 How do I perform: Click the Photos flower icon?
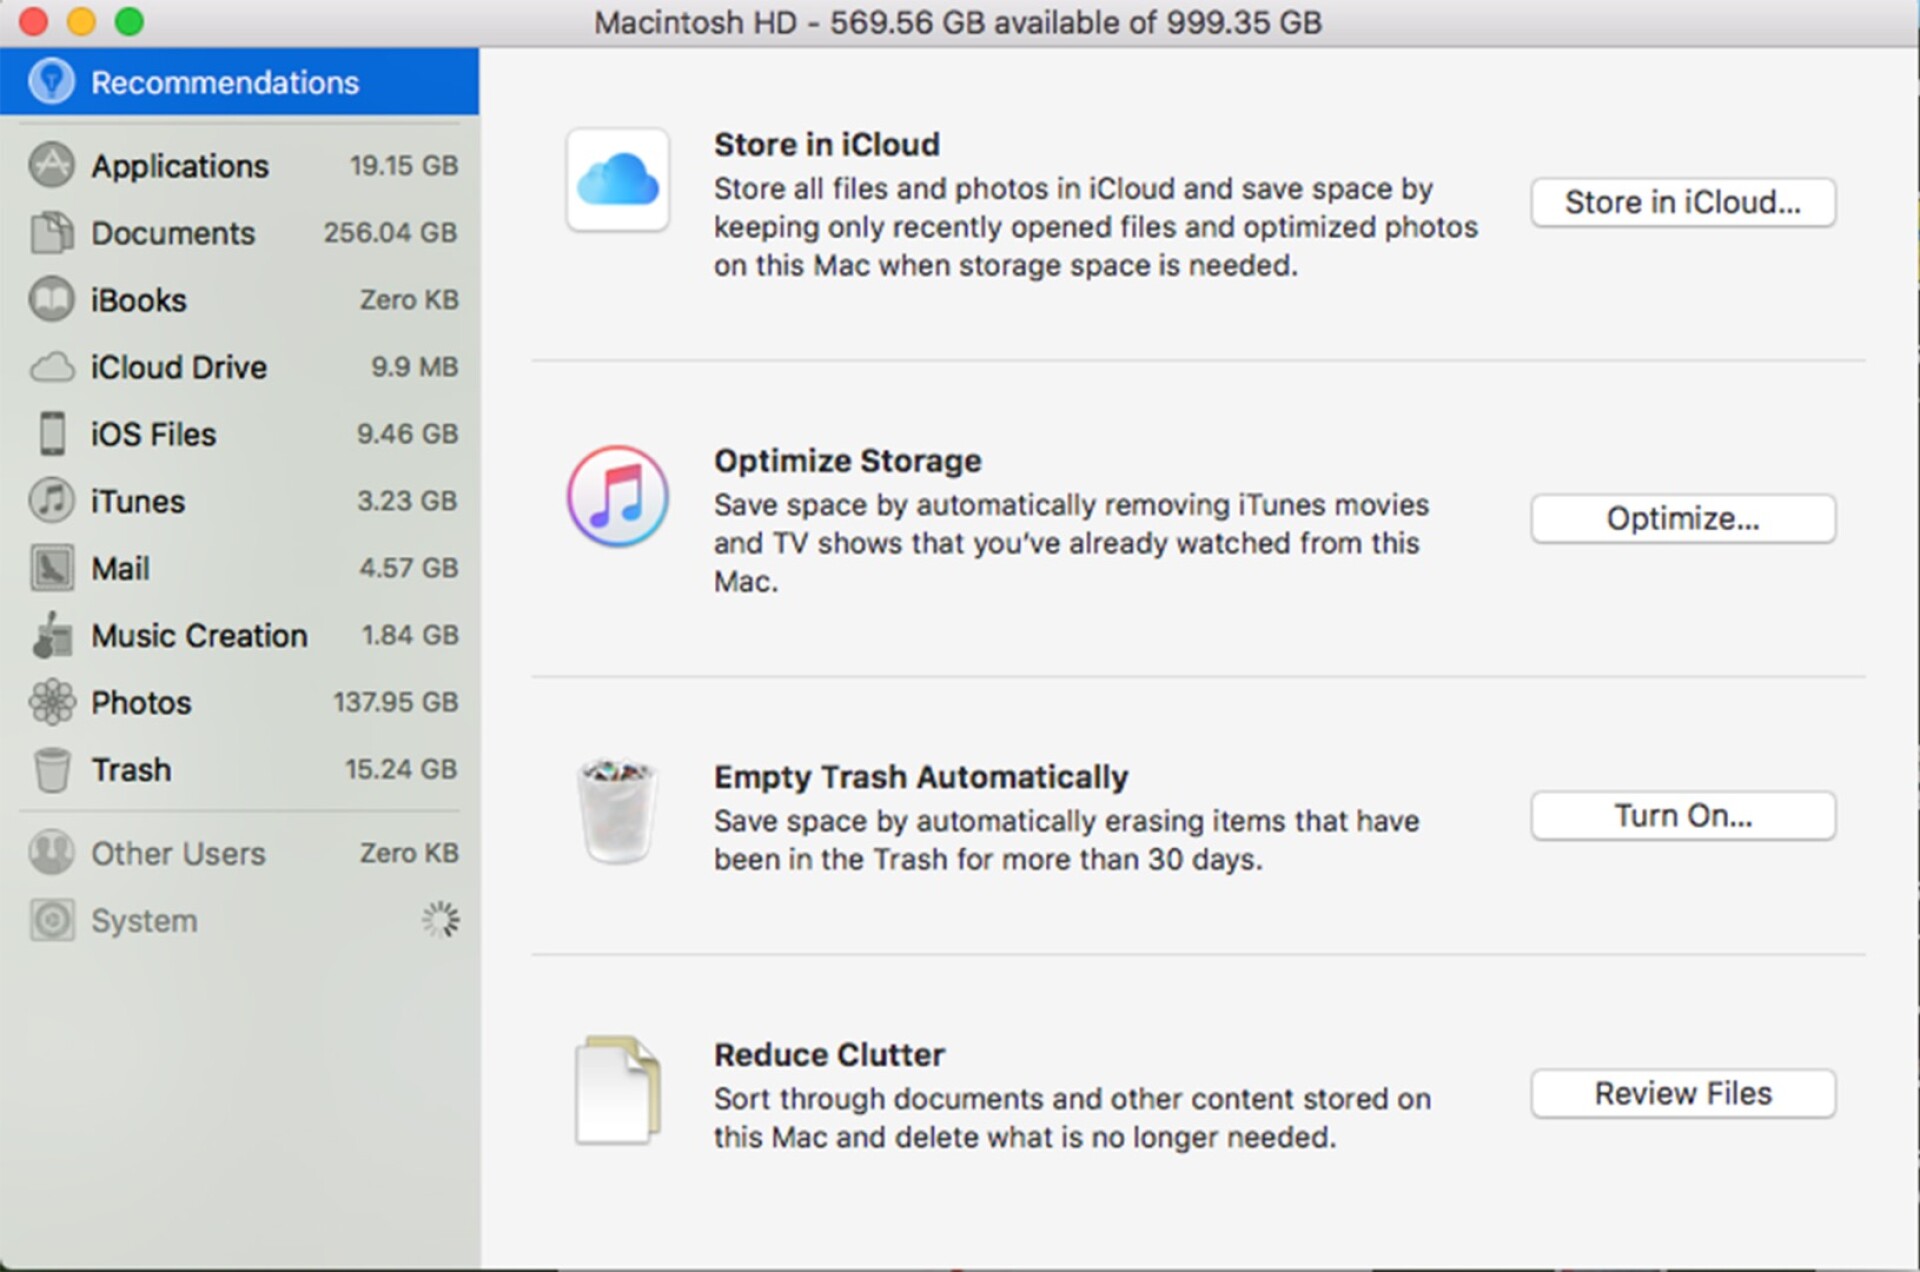coord(50,701)
